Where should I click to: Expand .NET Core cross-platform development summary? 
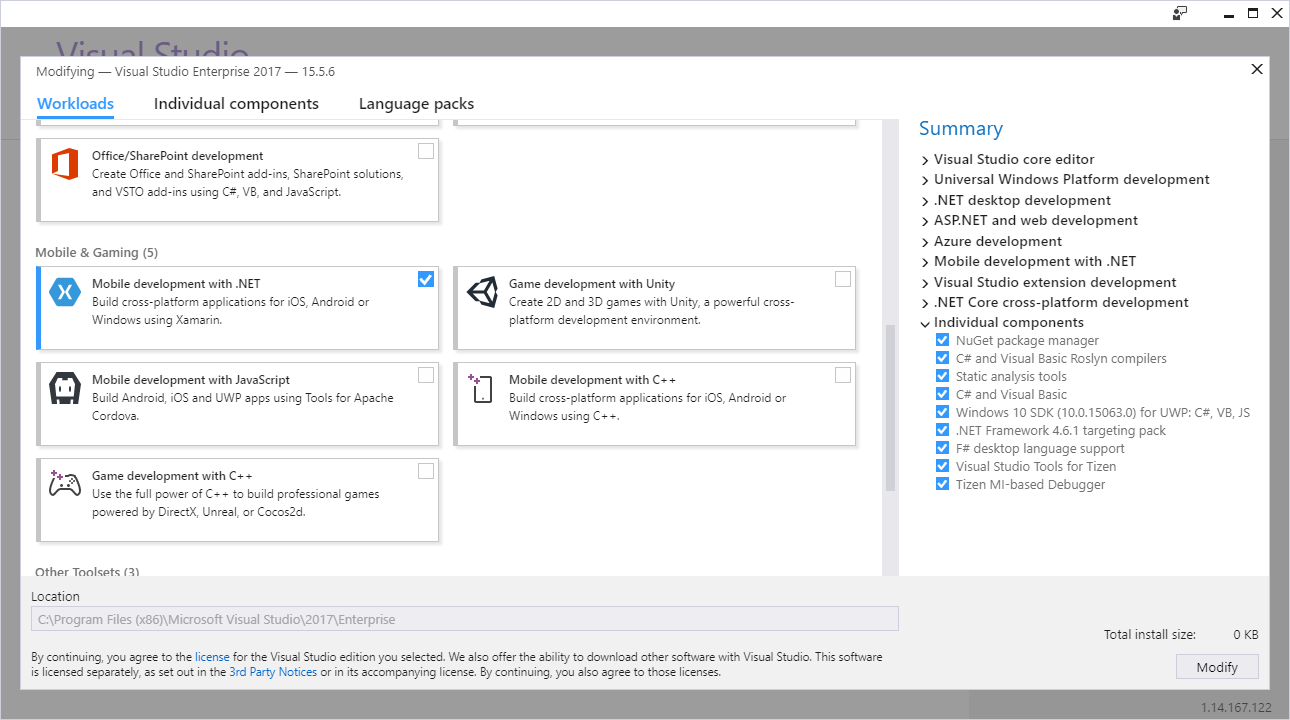click(x=925, y=303)
